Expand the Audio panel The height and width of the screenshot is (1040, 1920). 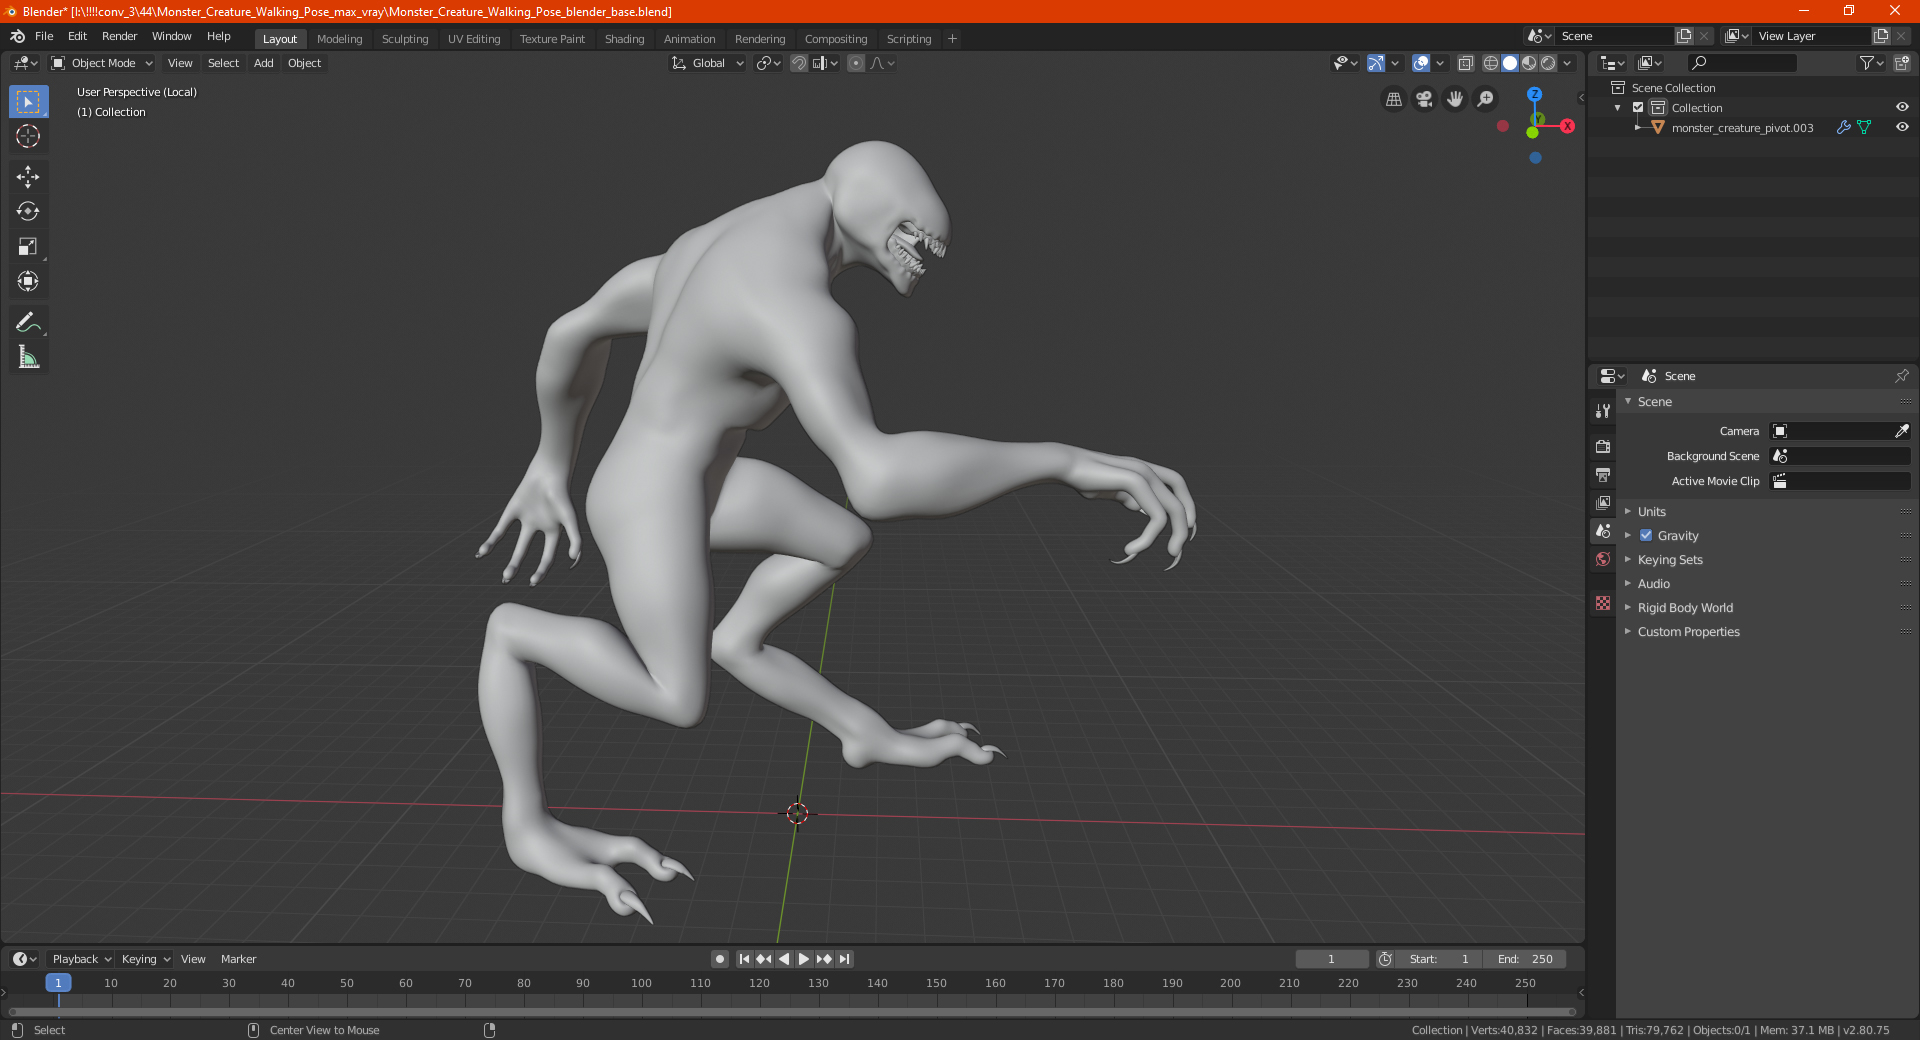tap(1653, 584)
